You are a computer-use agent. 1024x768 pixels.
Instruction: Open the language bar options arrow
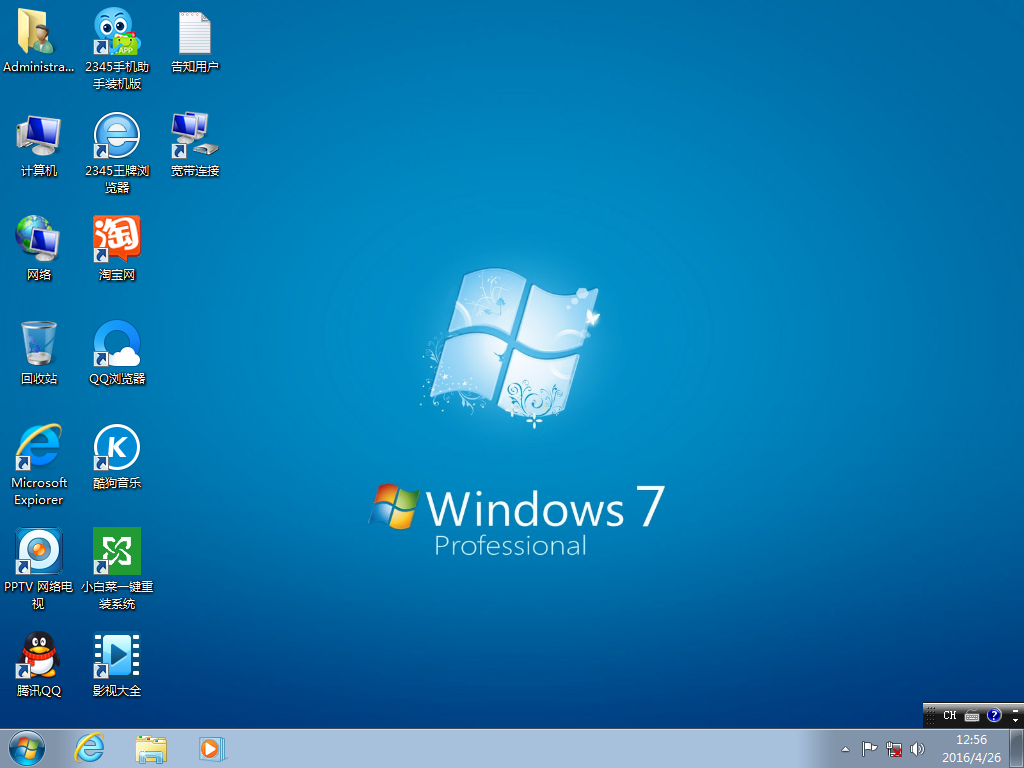[x=1016, y=720]
